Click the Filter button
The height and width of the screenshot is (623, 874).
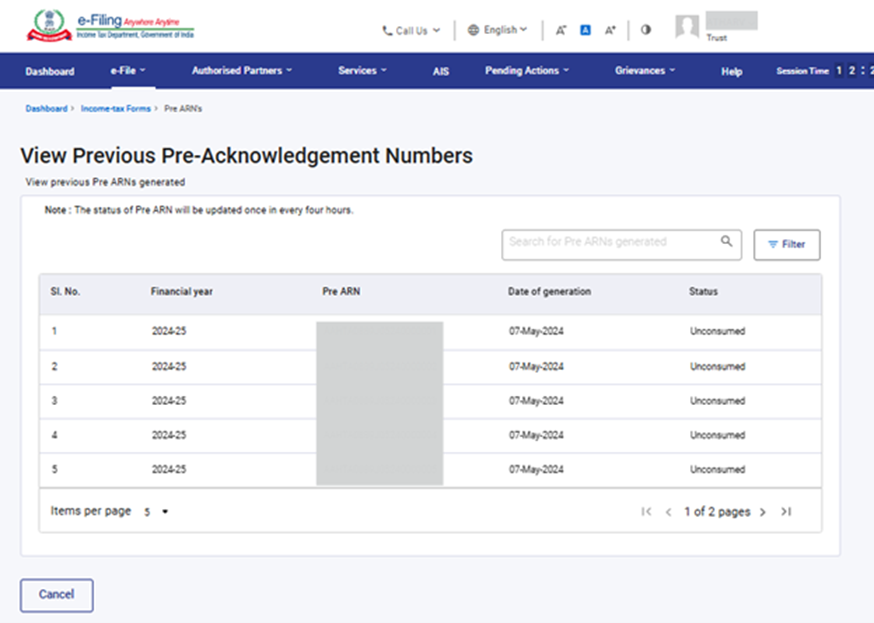(786, 245)
